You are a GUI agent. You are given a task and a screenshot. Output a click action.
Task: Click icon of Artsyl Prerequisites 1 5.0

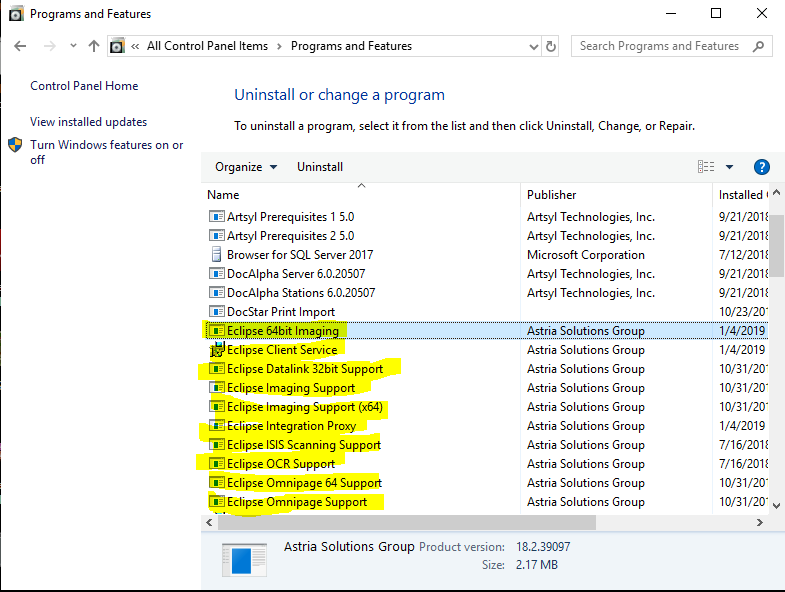(216, 217)
